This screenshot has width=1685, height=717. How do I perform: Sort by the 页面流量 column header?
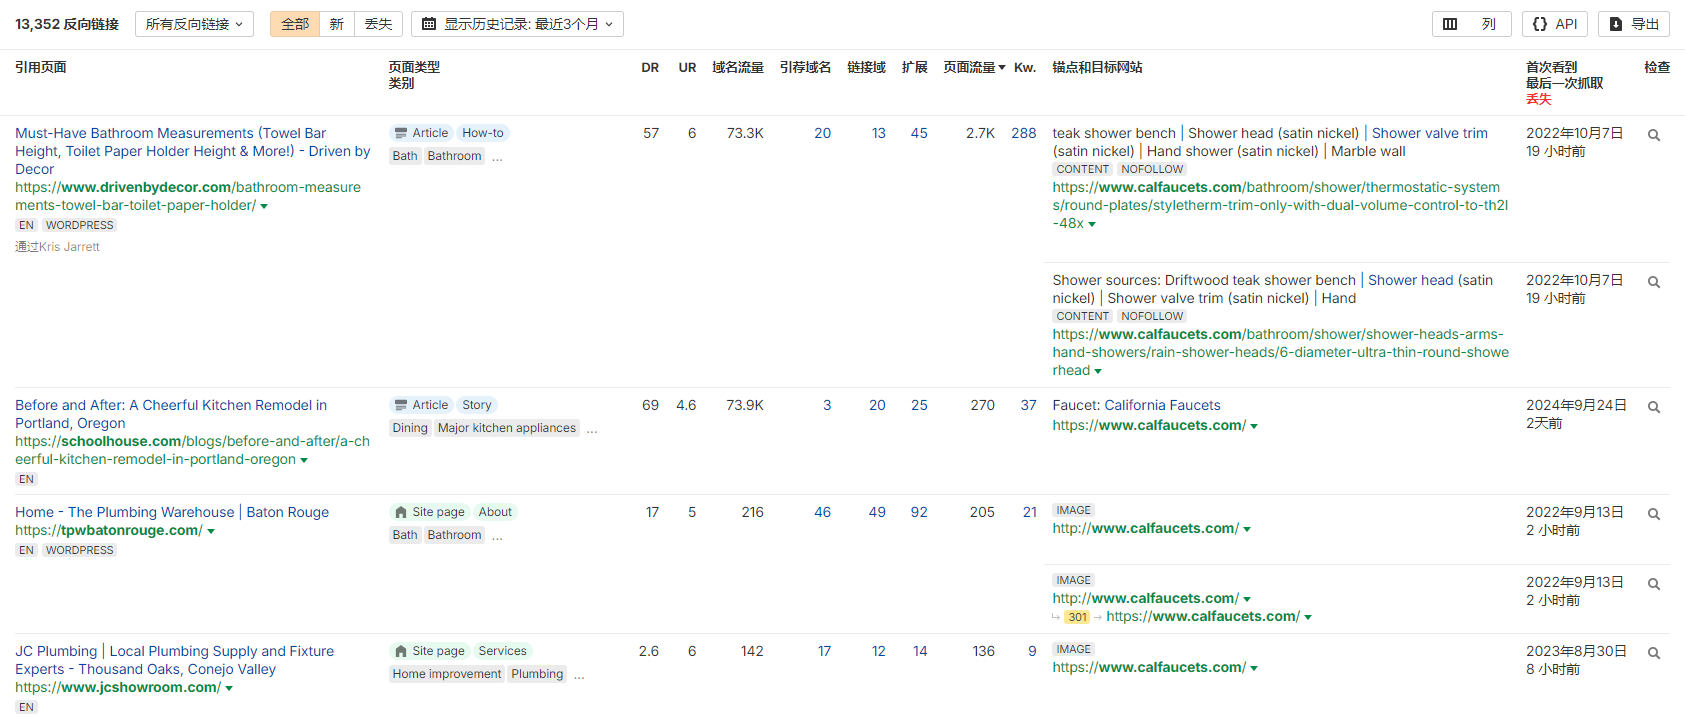[974, 67]
